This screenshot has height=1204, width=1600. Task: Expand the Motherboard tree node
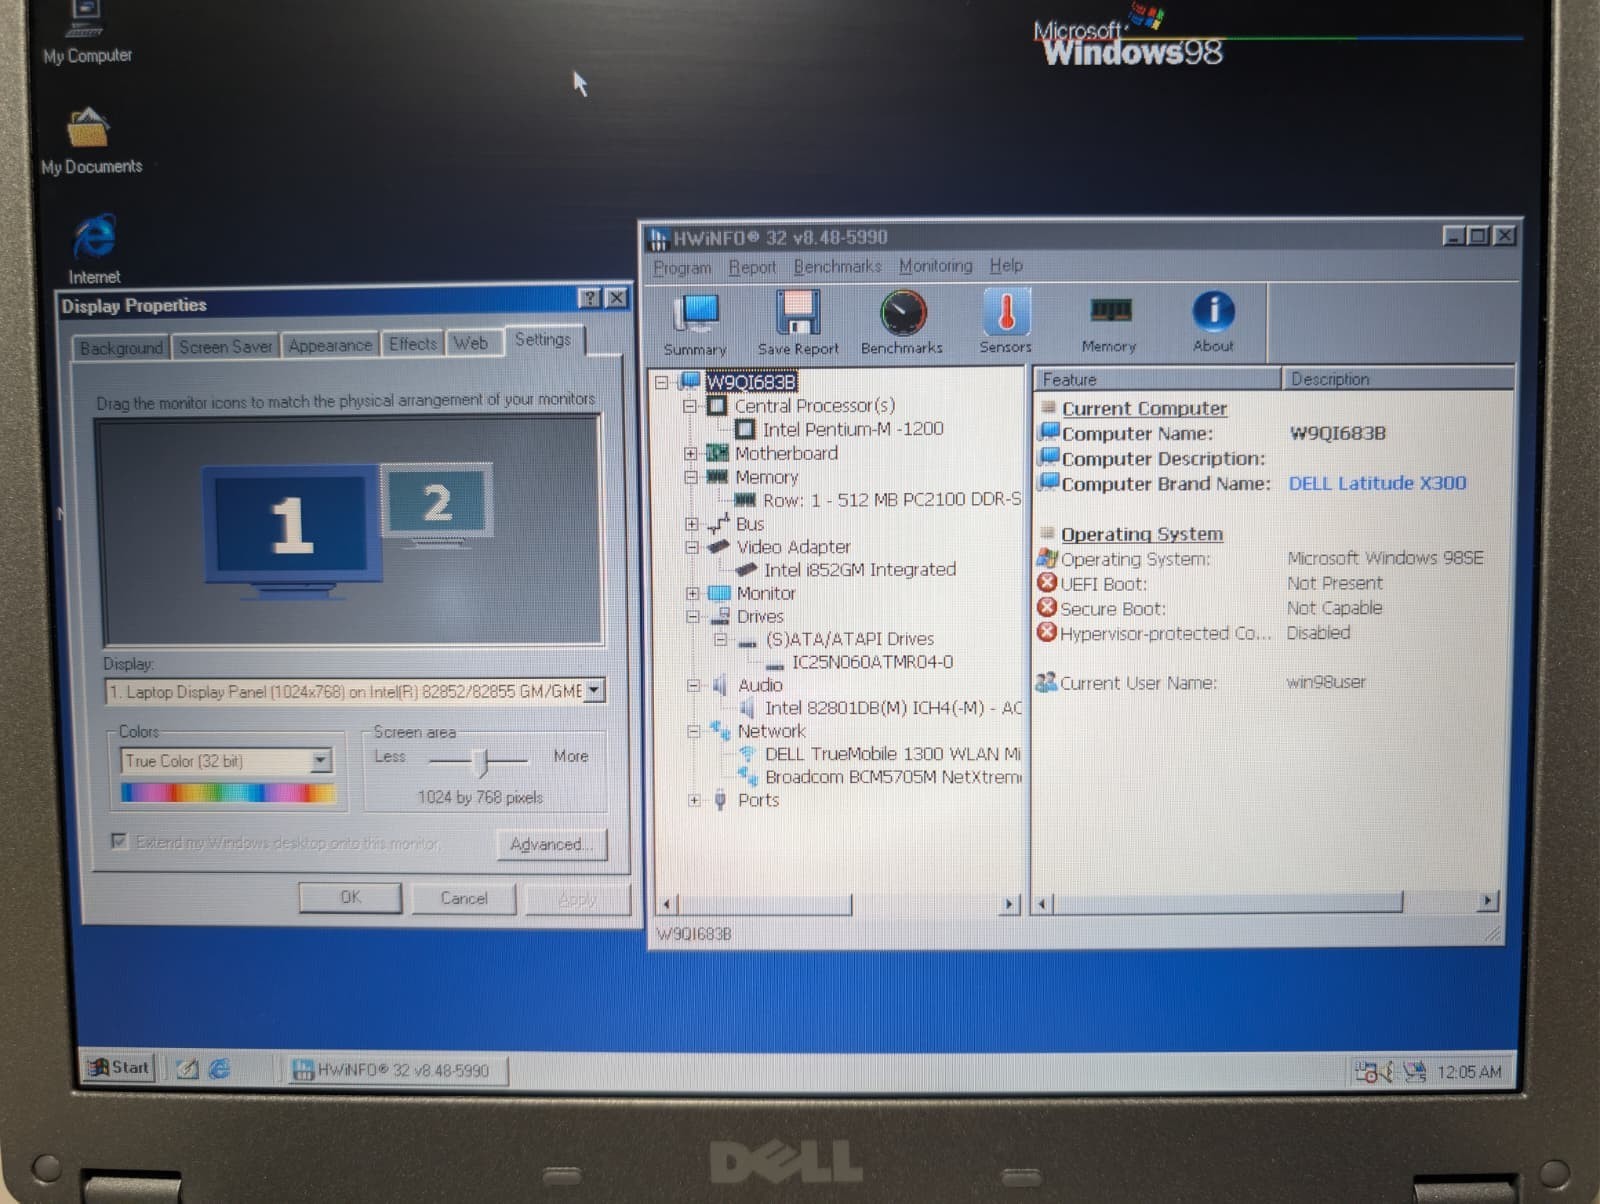(x=690, y=453)
